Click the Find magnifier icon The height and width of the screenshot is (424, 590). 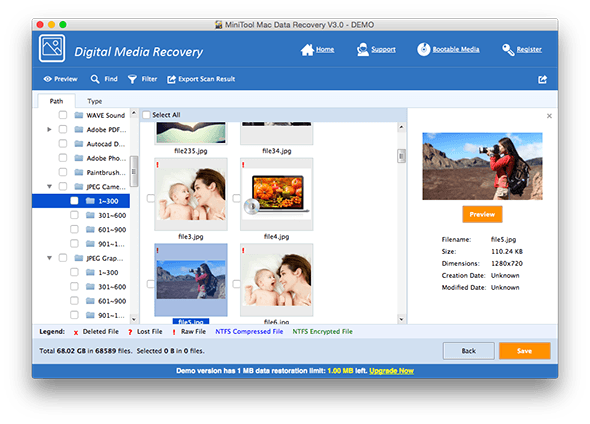(x=95, y=79)
